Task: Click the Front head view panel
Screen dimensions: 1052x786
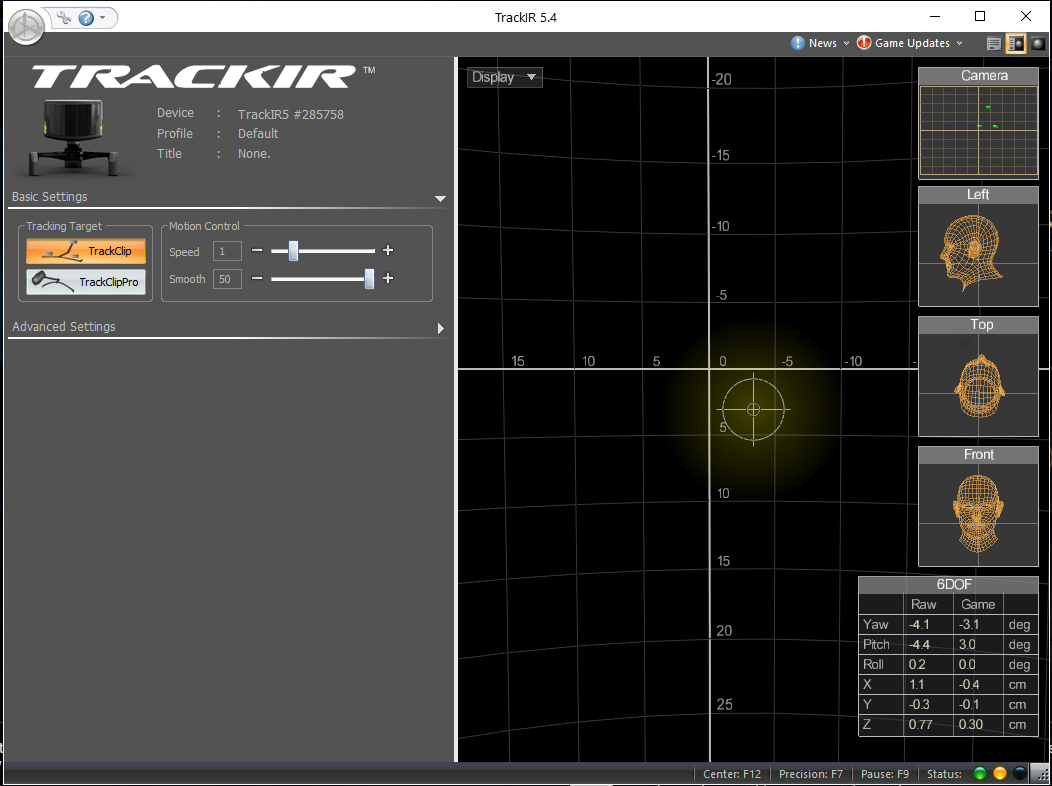Action: [978, 506]
